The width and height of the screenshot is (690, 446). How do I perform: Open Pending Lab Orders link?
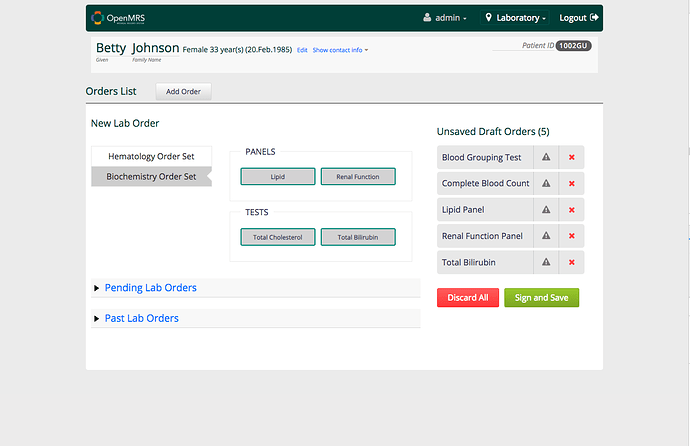click(150, 288)
